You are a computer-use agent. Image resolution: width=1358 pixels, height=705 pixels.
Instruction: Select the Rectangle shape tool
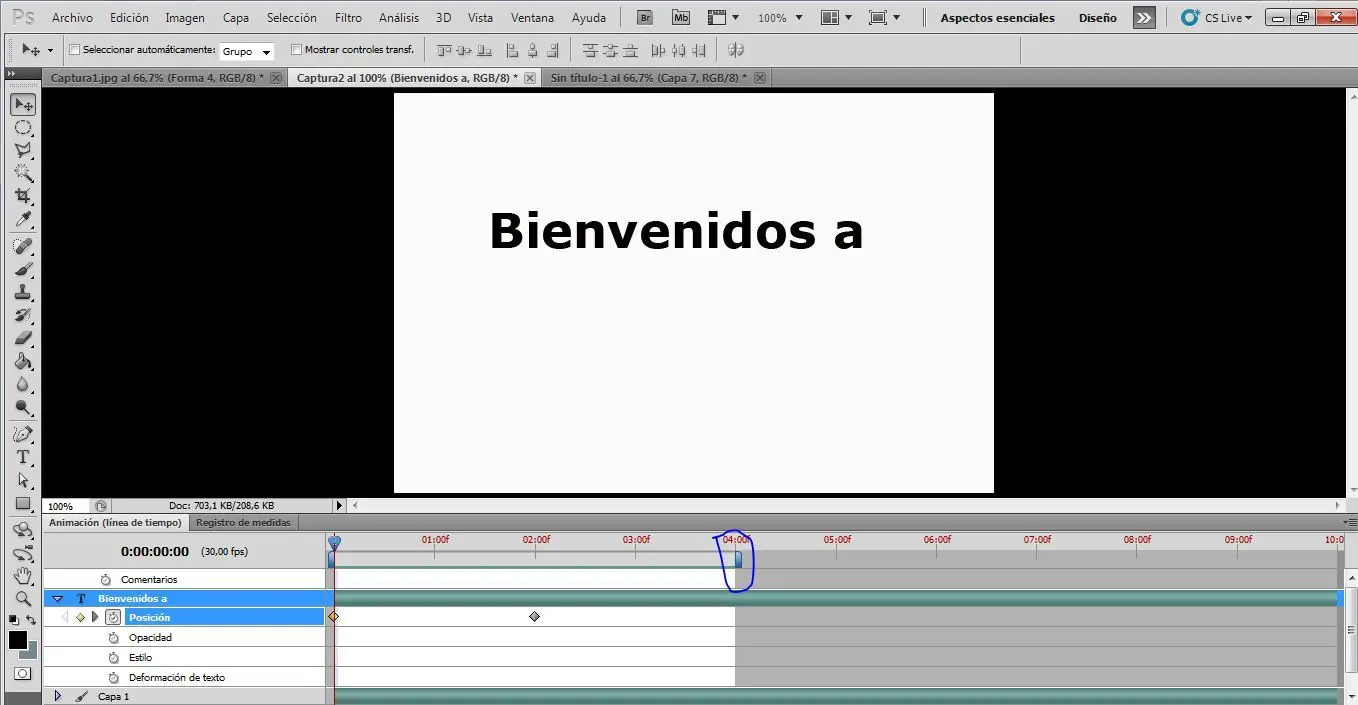pyautogui.click(x=23, y=504)
